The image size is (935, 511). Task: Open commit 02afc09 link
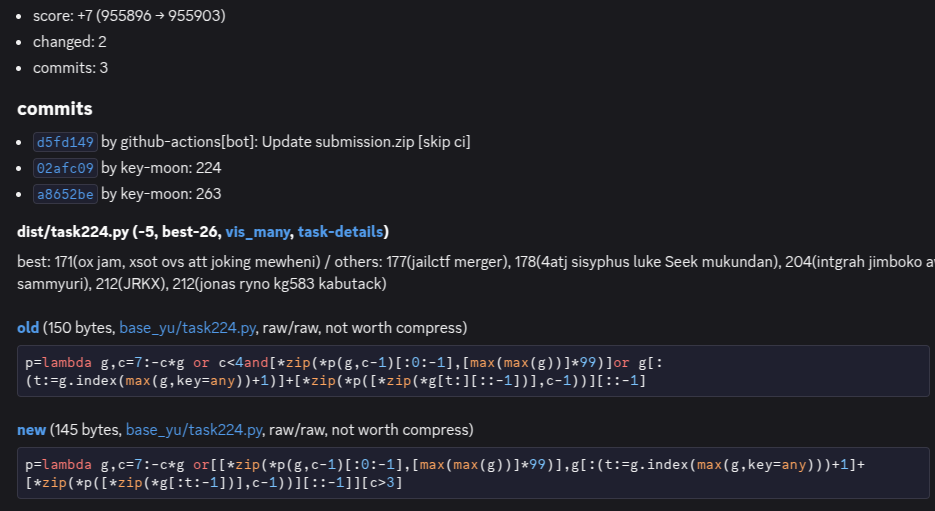coord(65,168)
